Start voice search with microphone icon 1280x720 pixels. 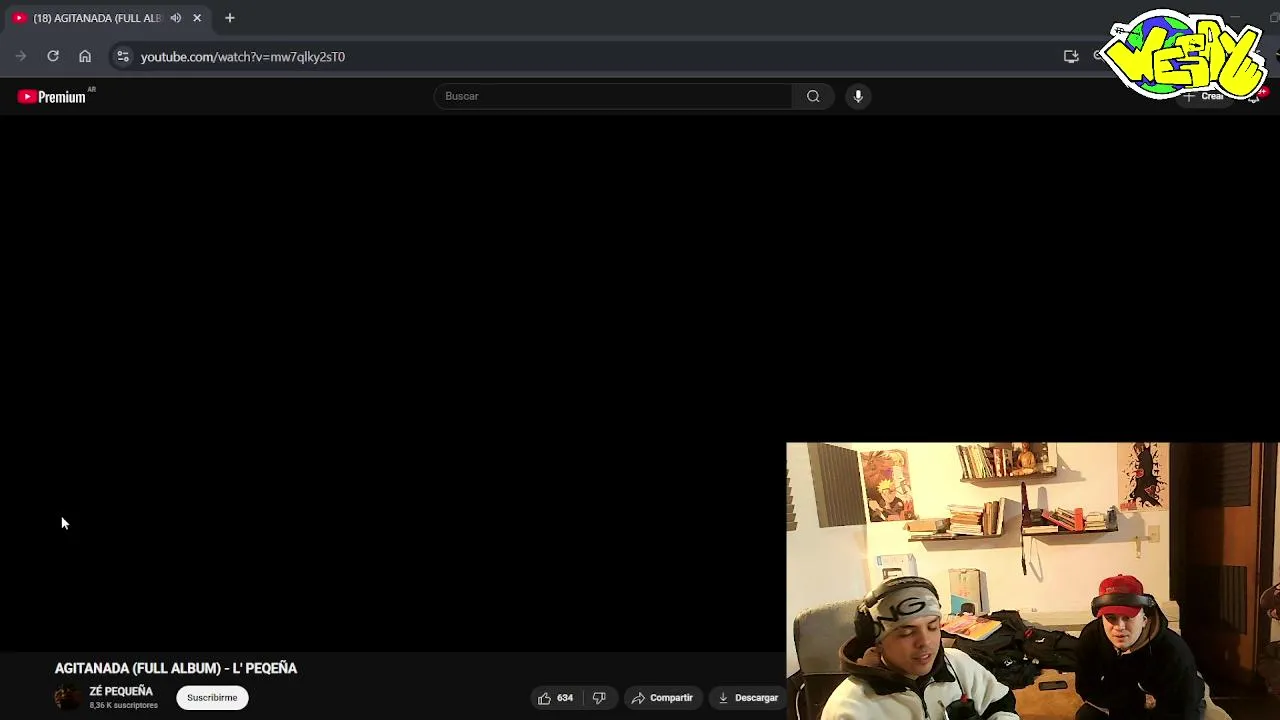click(858, 96)
